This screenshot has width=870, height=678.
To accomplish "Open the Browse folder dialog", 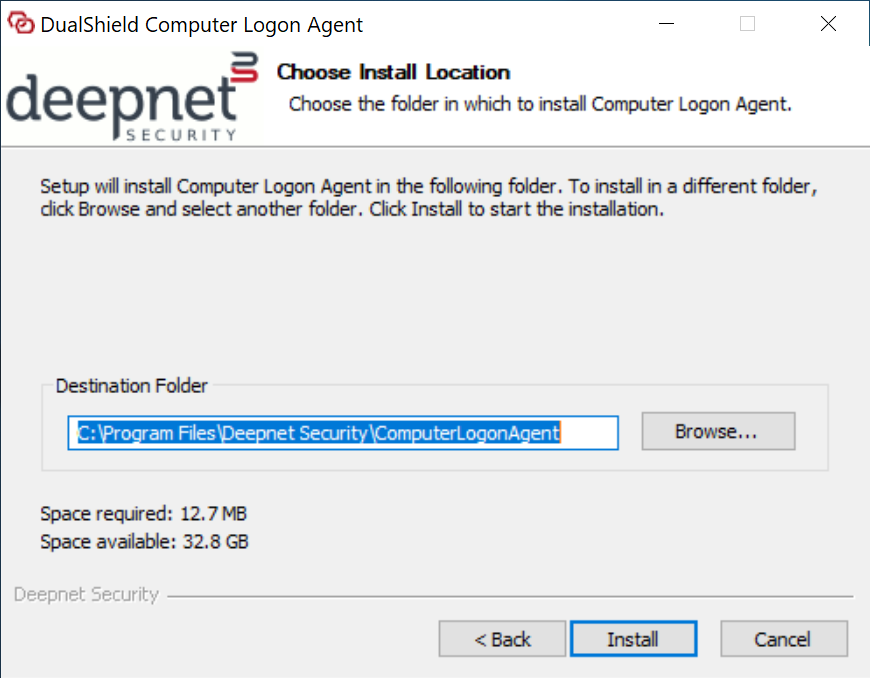I will pos(717,432).
